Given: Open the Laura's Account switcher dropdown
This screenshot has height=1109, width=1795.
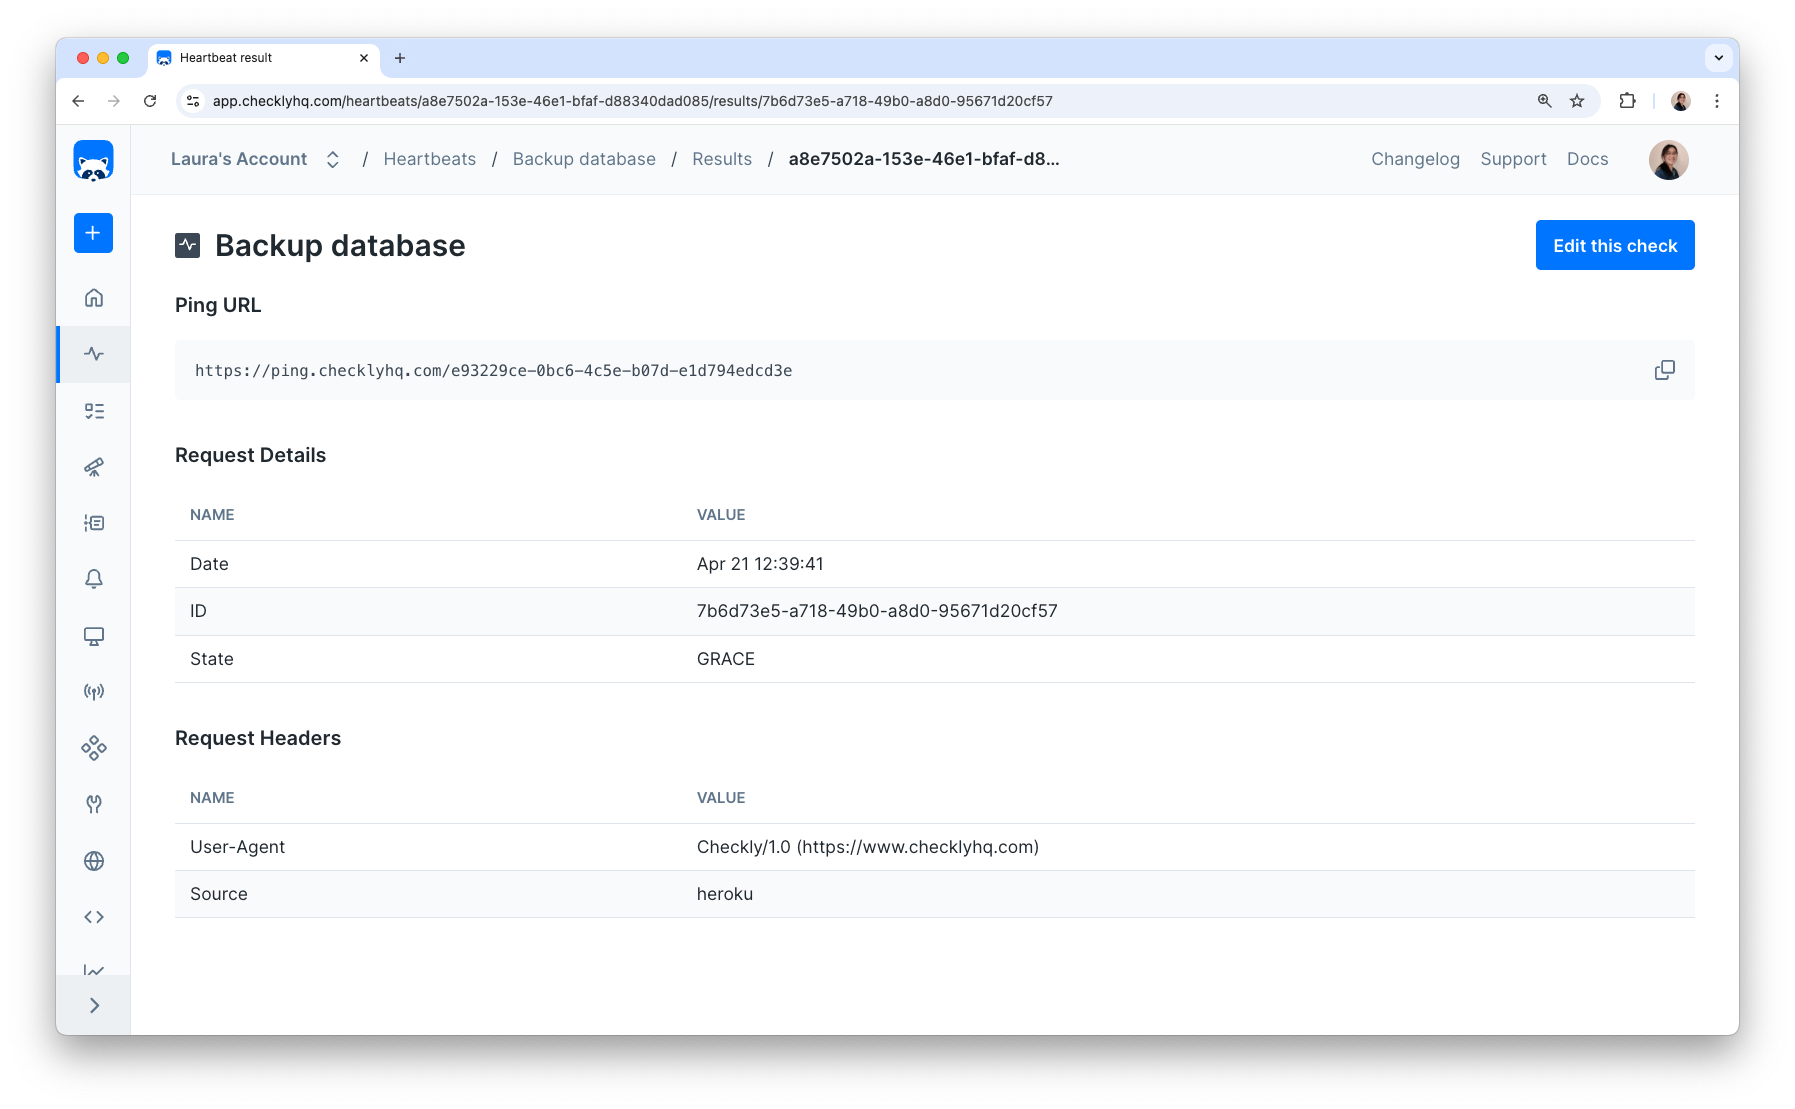Looking at the screenshot, I should (x=255, y=159).
